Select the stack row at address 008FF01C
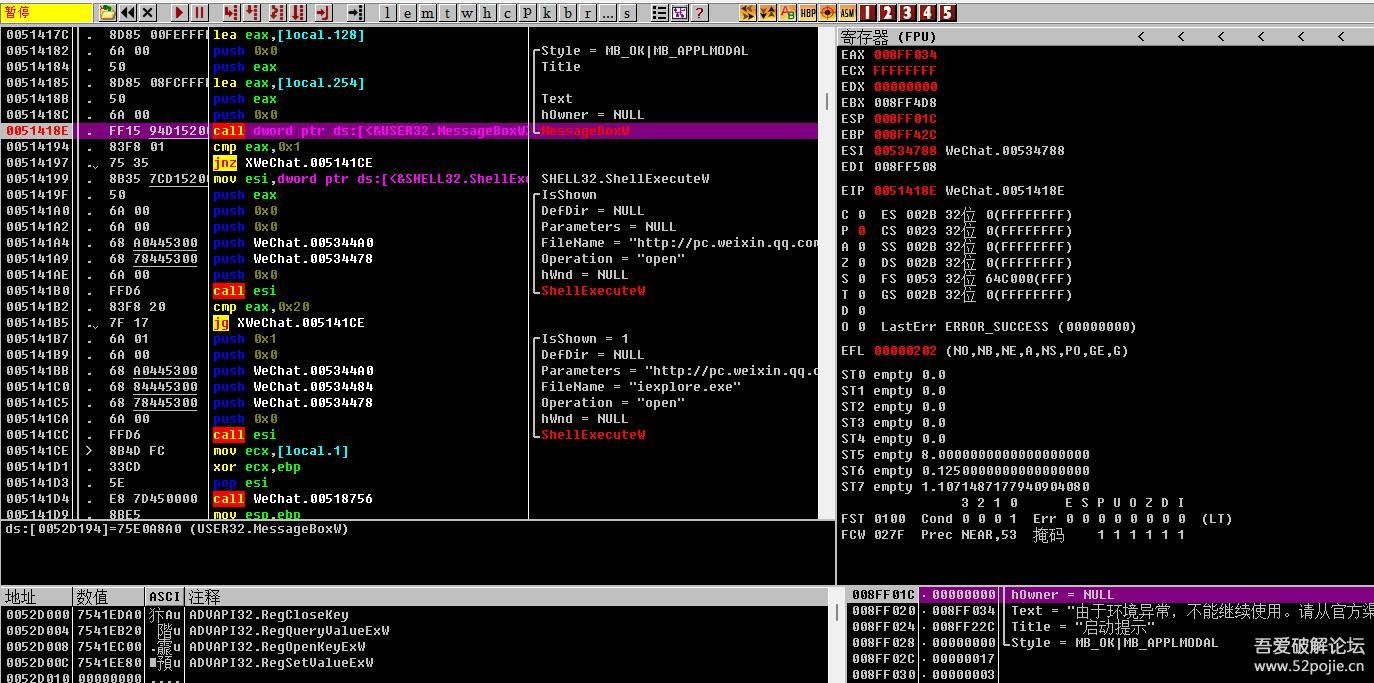The image size is (1374, 683). click(x=1110, y=595)
